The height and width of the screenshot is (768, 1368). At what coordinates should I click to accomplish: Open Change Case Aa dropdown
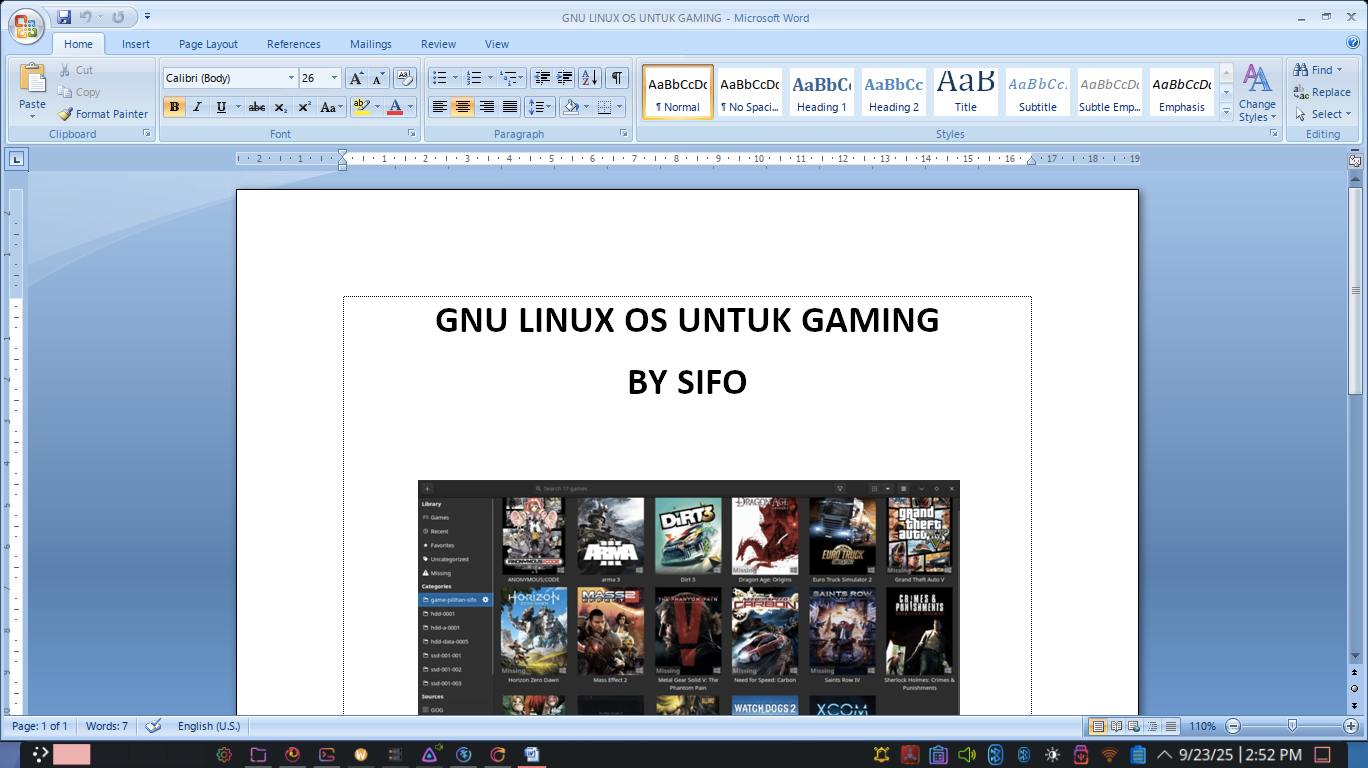coord(331,107)
